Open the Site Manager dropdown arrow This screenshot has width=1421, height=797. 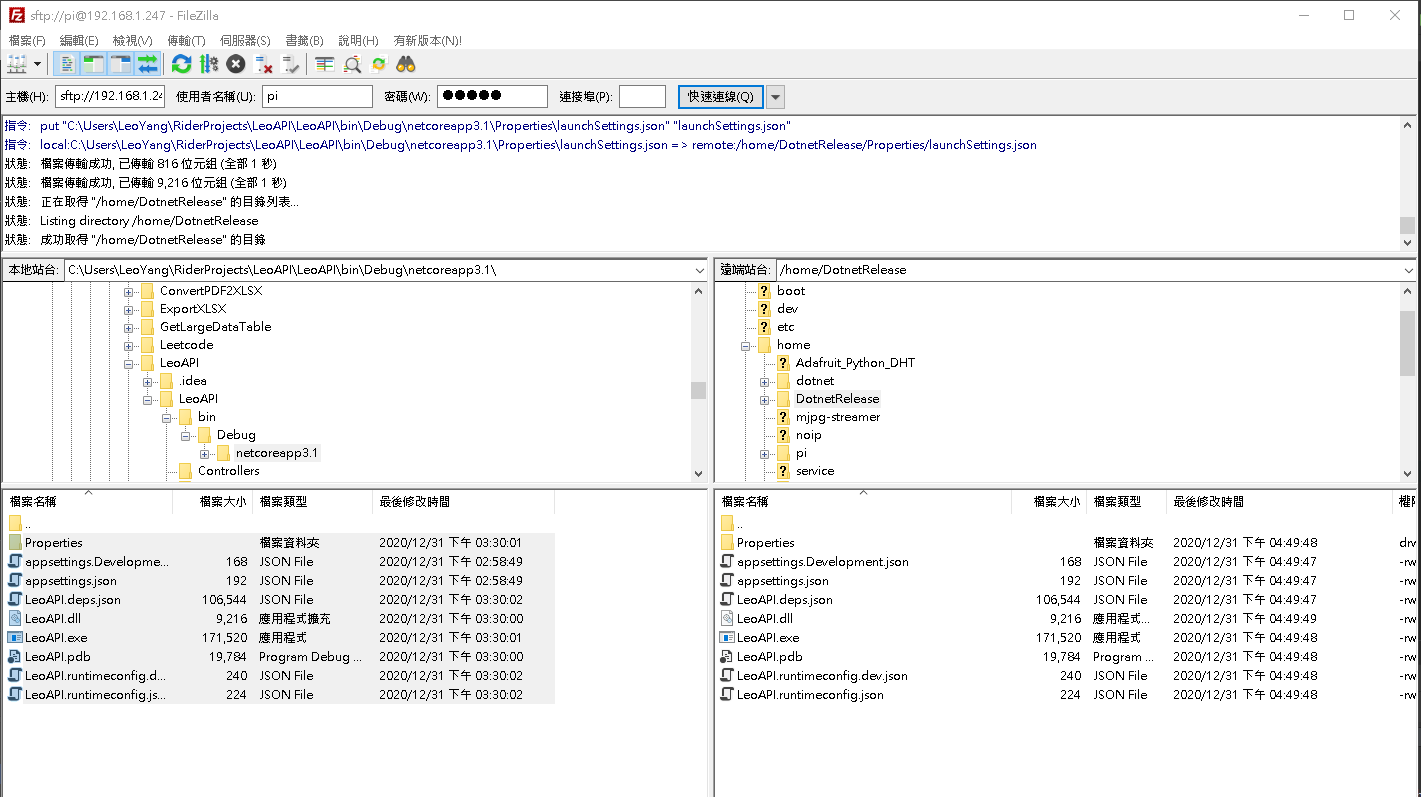[38, 64]
